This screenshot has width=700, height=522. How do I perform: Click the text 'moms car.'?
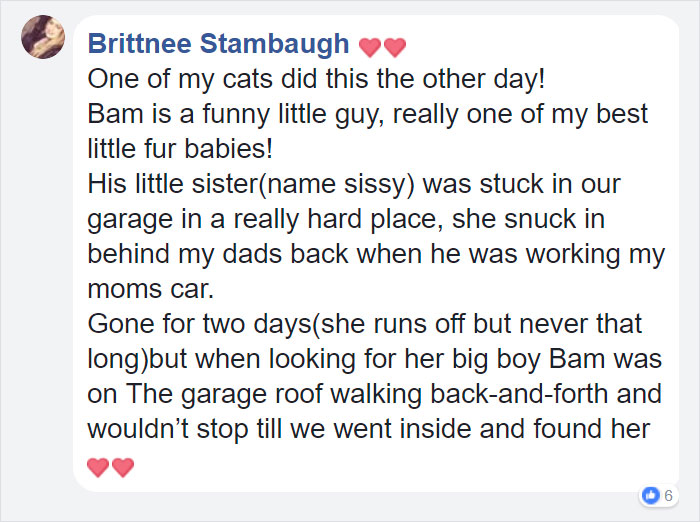point(151,289)
